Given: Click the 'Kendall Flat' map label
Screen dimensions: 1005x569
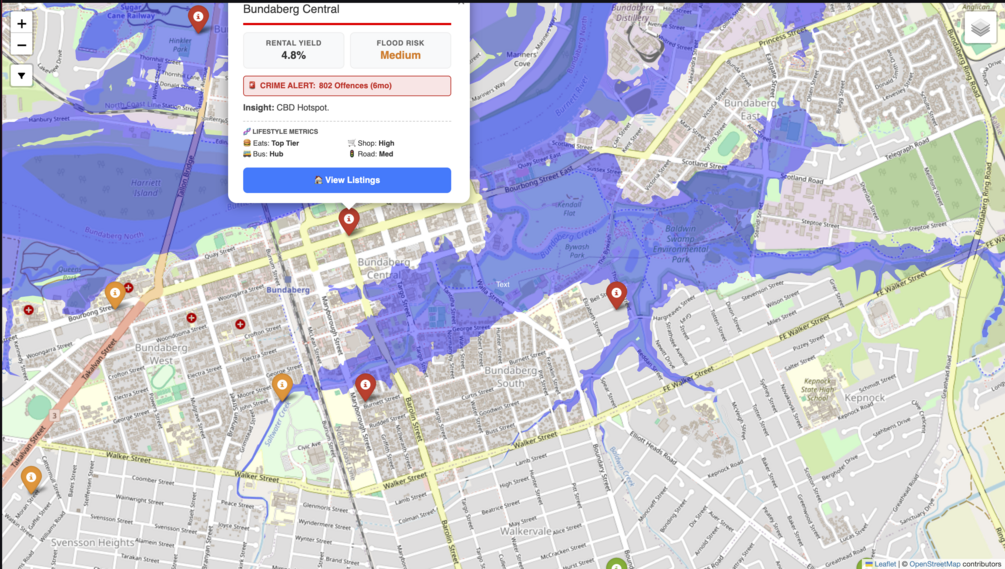Looking at the screenshot, I should point(569,208).
